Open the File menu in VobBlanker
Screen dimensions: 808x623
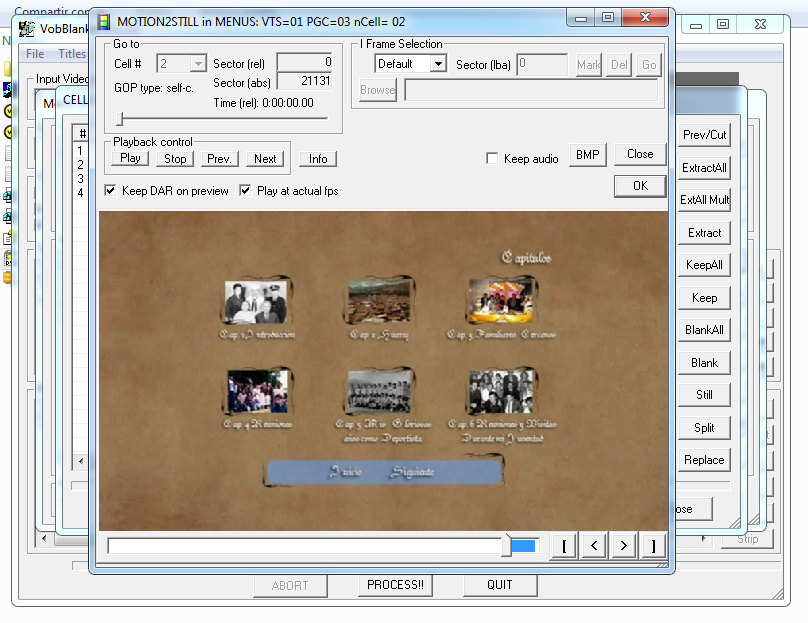35,54
